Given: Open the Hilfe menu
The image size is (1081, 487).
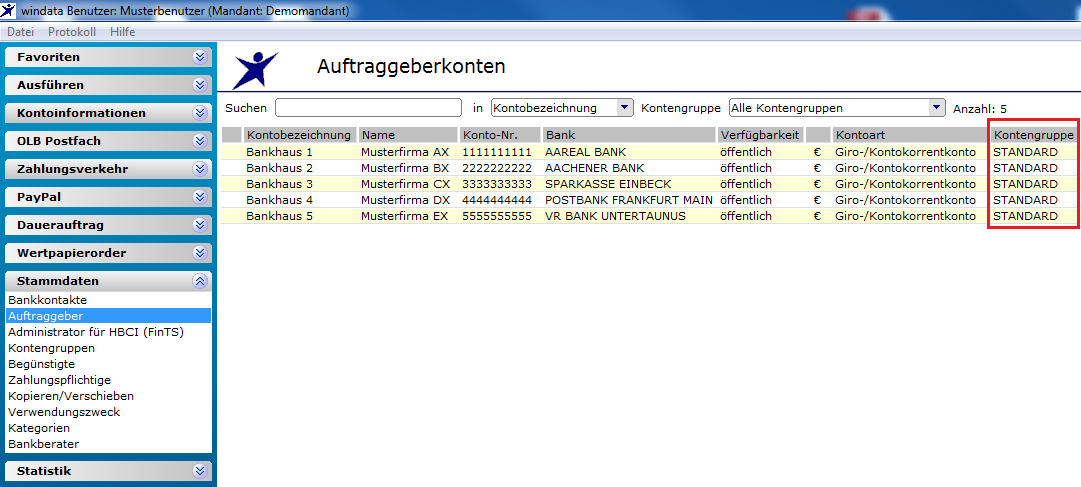Looking at the screenshot, I should tap(123, 32).
